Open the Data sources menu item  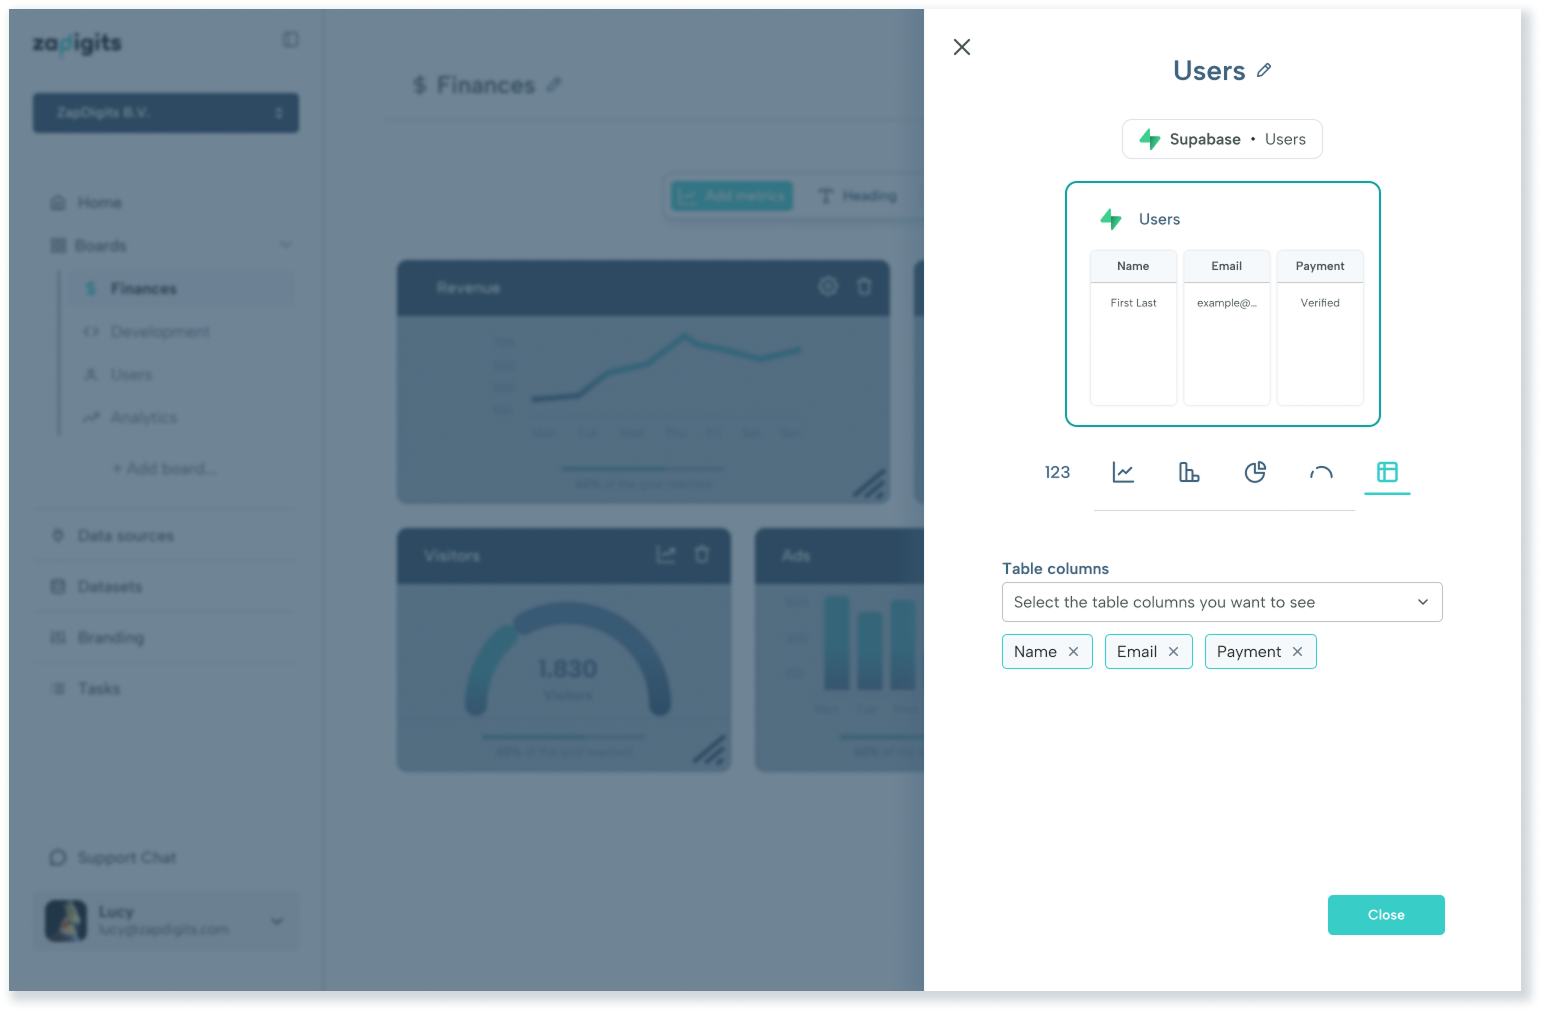tap(125, 536)
